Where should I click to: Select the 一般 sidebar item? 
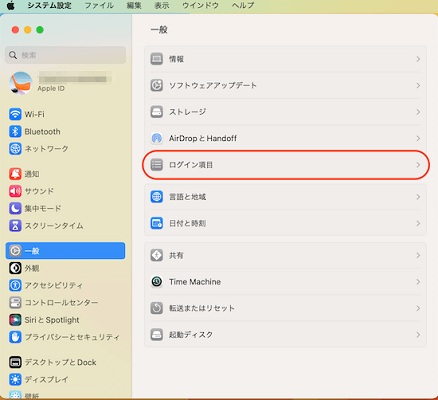[x=65, y=251]
